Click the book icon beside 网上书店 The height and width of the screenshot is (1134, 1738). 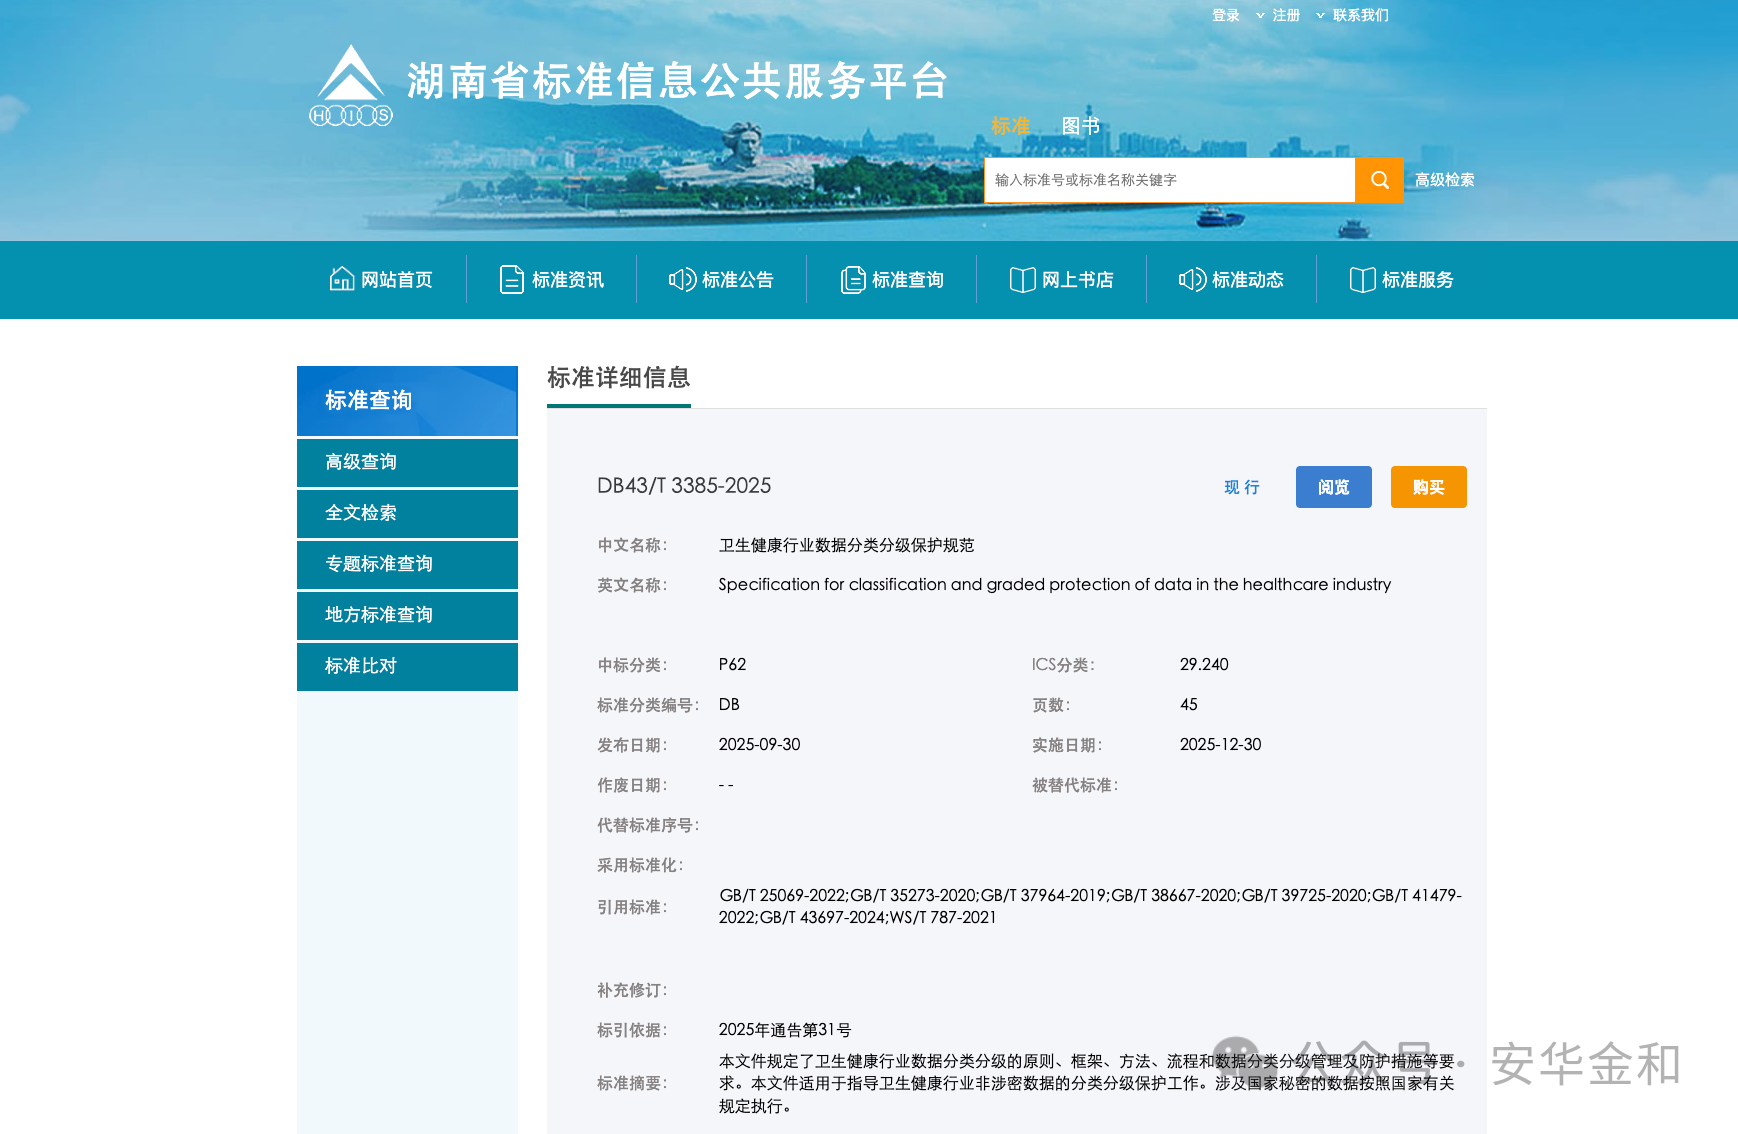coord(1022,280)
